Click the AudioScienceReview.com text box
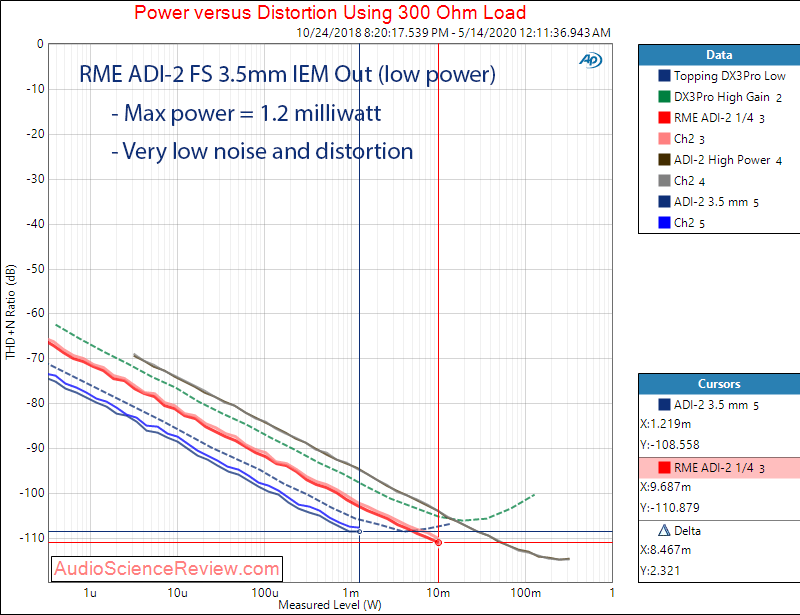The height and width of the screenshot is (615, 800). click(x=167, y=569)
